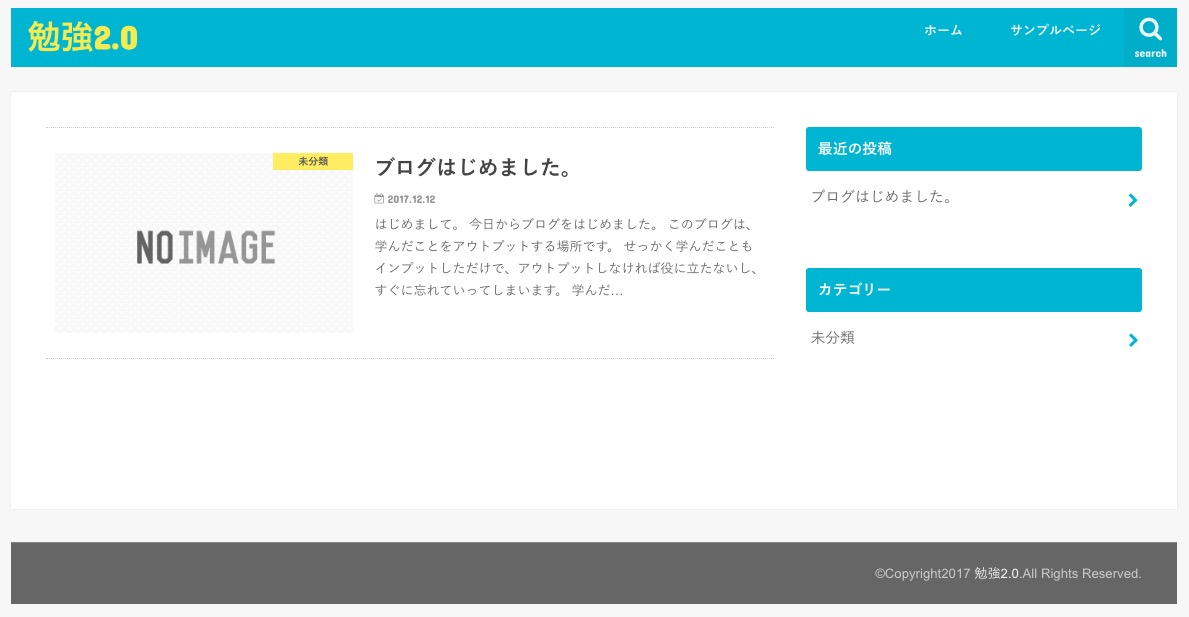
Task: Click the 勉強2.0 site logo
Action: pos(83,37)
